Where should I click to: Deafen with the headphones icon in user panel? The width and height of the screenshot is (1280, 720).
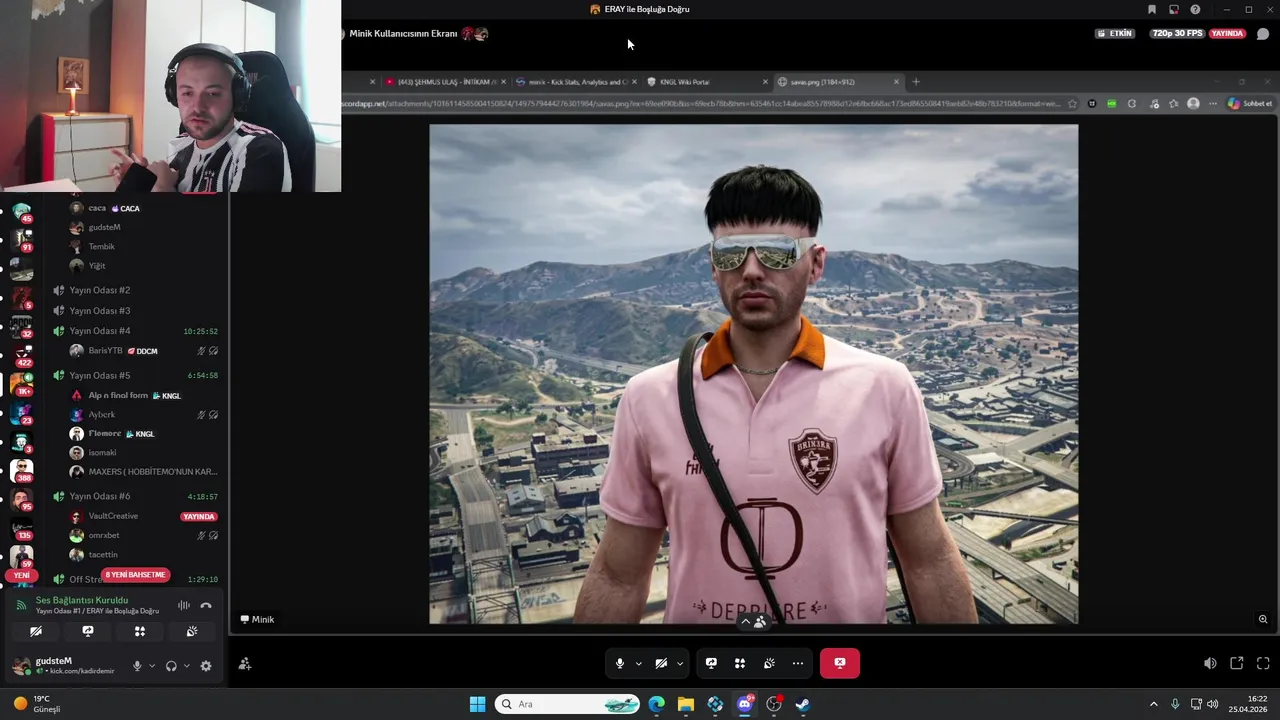point(171,666)
